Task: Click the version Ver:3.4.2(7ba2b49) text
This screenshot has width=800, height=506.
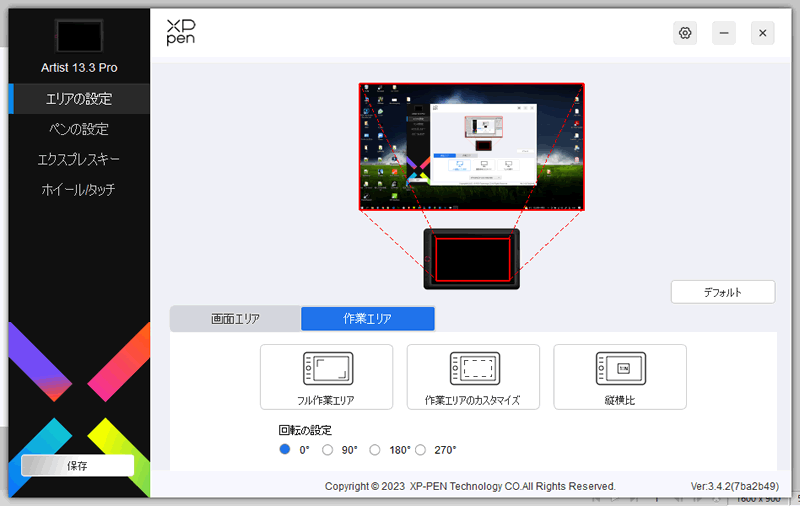Action: [735, 486]
